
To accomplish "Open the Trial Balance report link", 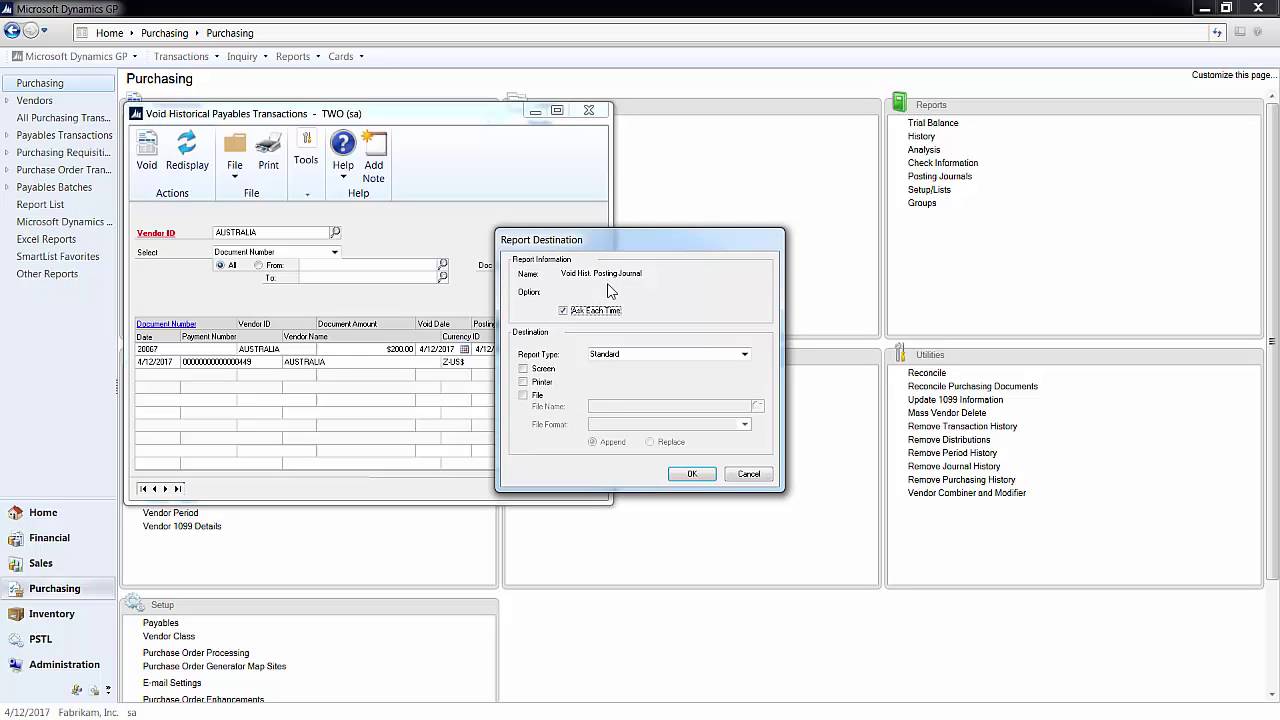I will pos(933,123).
